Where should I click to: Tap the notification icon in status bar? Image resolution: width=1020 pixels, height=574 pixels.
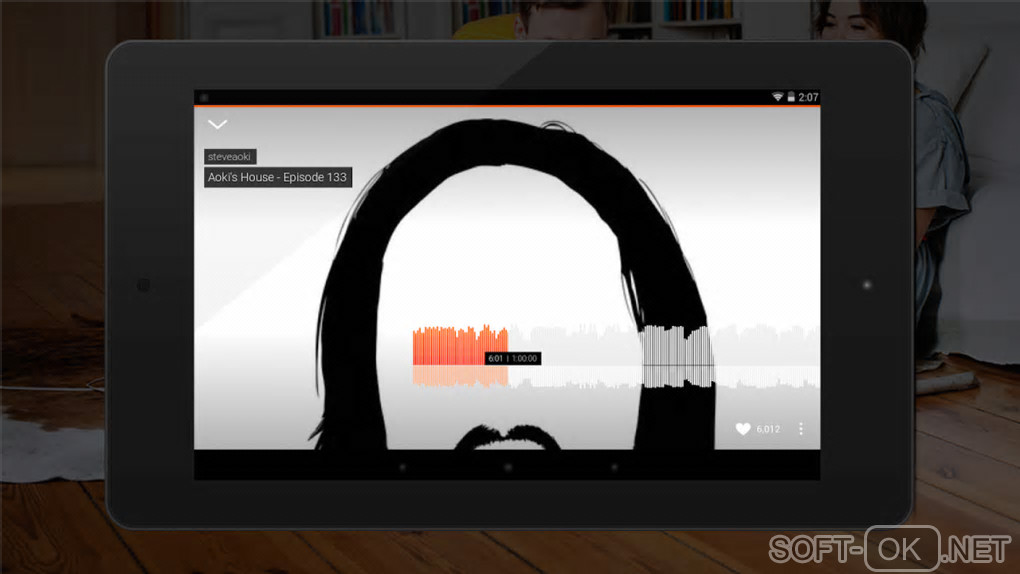click(204, 98)
